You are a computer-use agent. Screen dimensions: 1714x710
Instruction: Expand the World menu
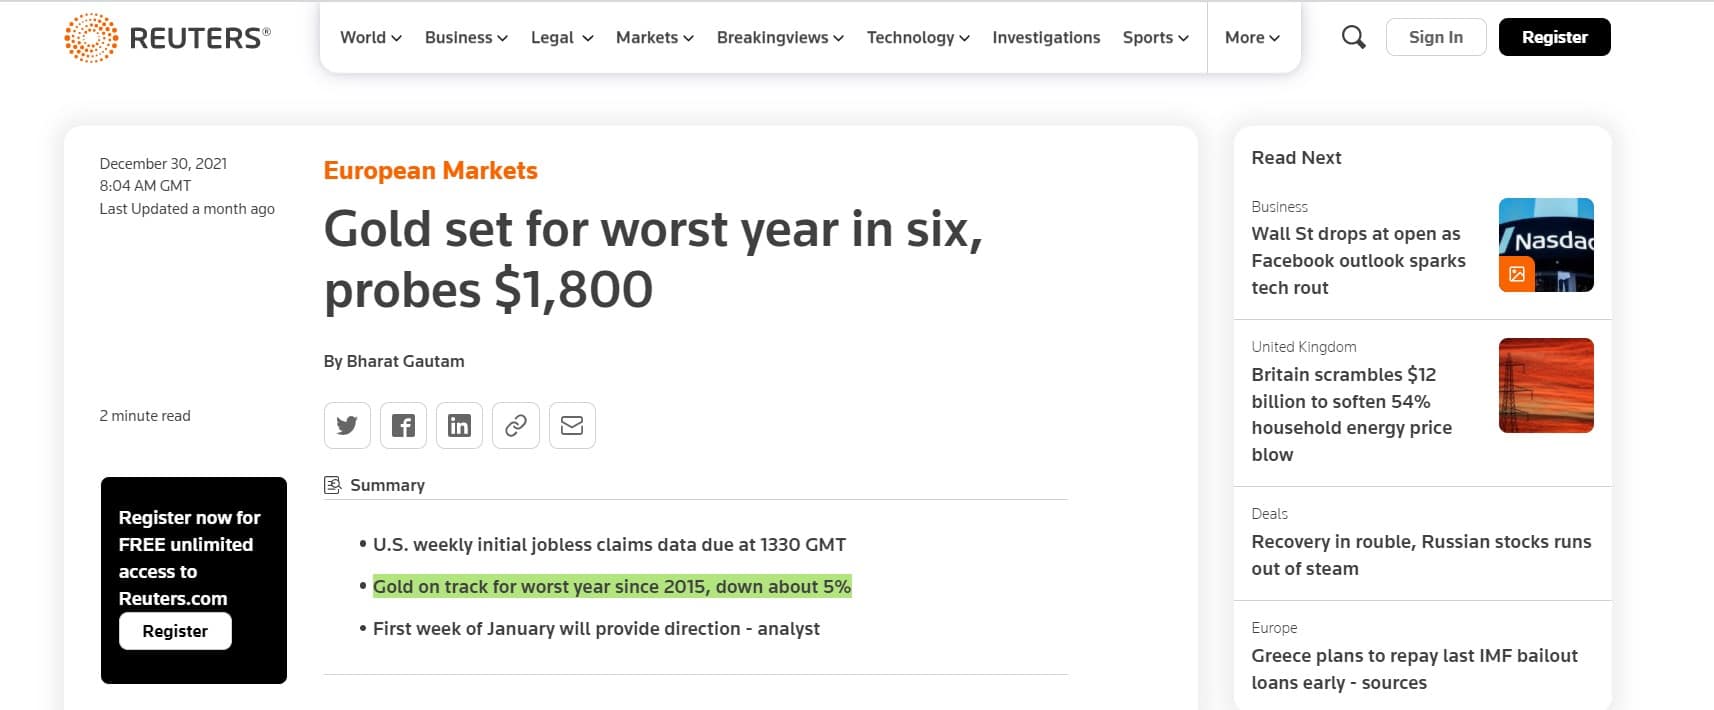370,38
